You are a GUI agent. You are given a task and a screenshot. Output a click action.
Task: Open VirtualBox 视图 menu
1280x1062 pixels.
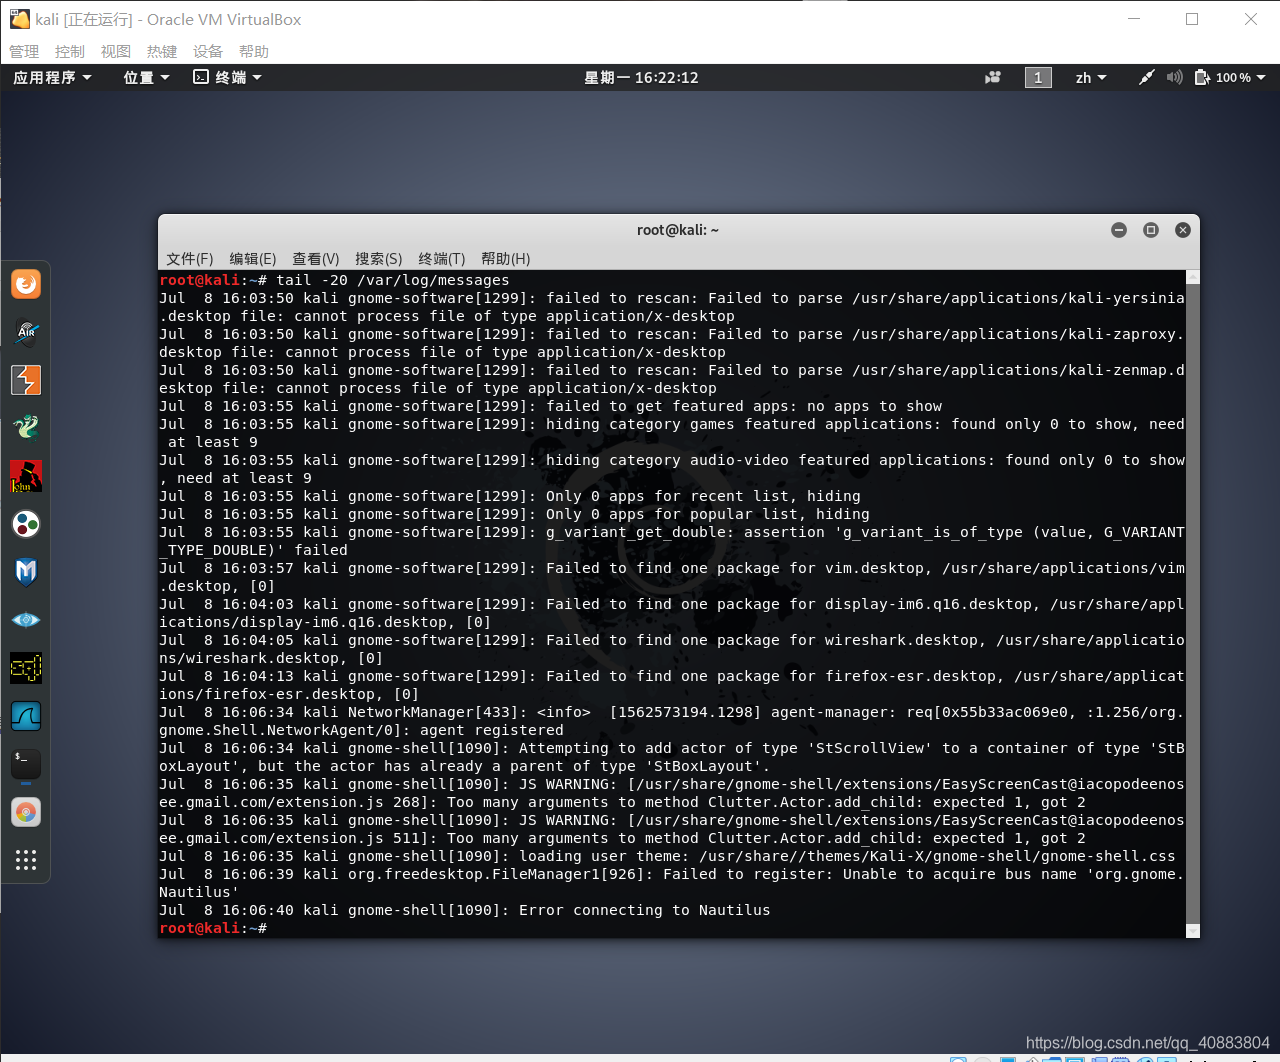pos(116,51)
